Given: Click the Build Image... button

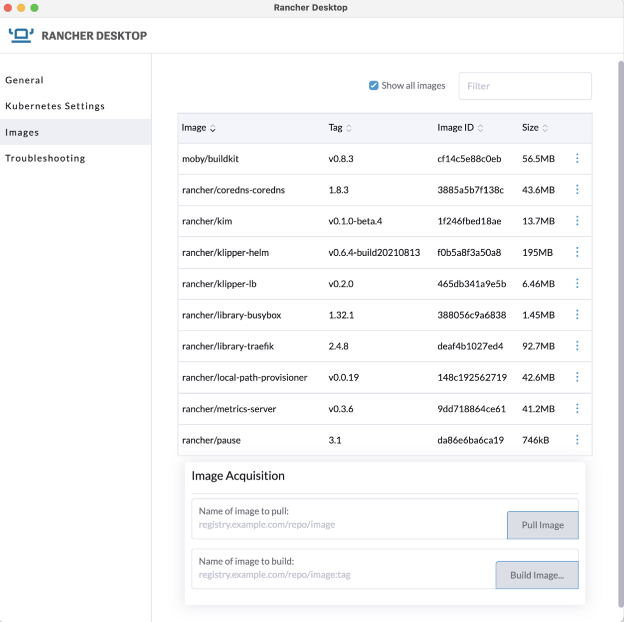Looking at the screenshot, I should point(537,575).
